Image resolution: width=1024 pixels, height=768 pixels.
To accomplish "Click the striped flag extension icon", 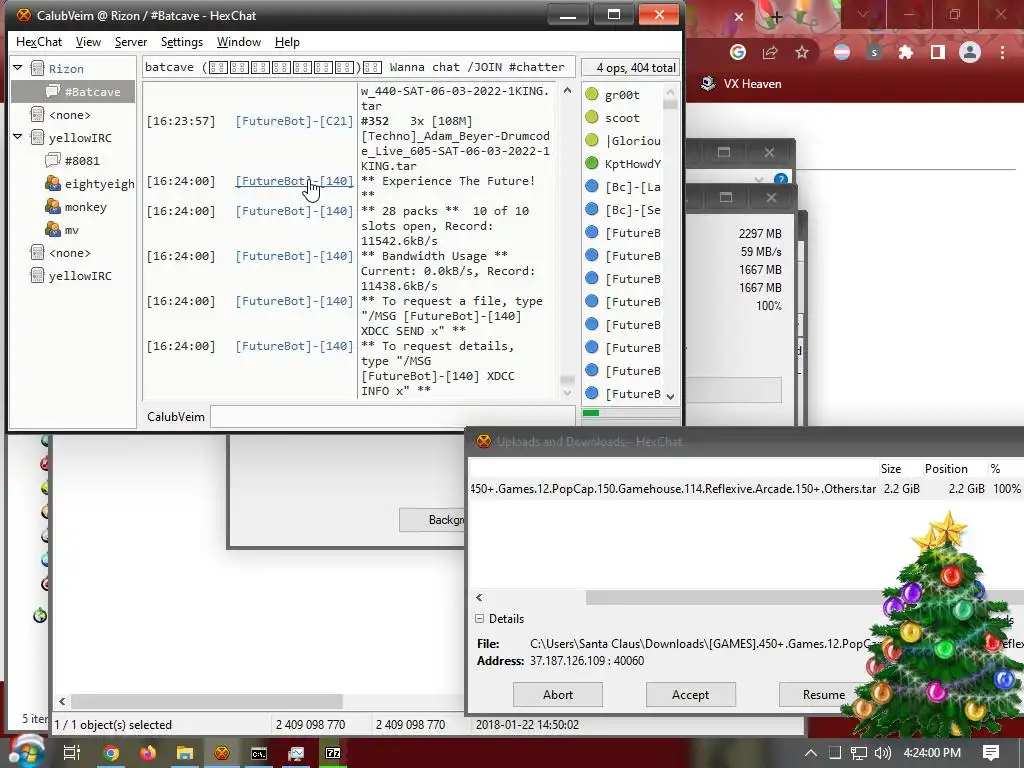I will pyautogui.click(x=842, y=52).
